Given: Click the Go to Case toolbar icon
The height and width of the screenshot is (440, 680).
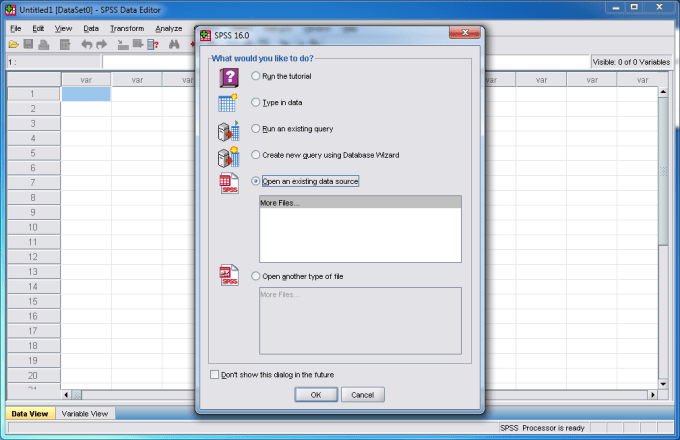Looking at the screenshot, I should 123,44.
